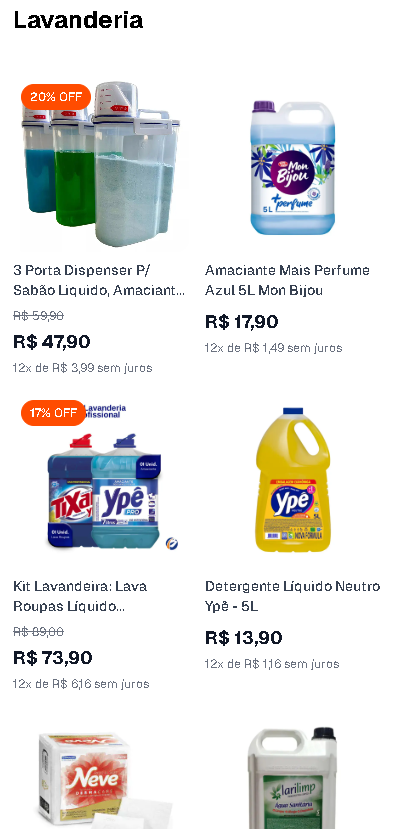Viewport: 395px width, 829px height.
Task: Open 'Detergente Líquido Neutro Ypê - 5L' title
Action: pos(292,596)
